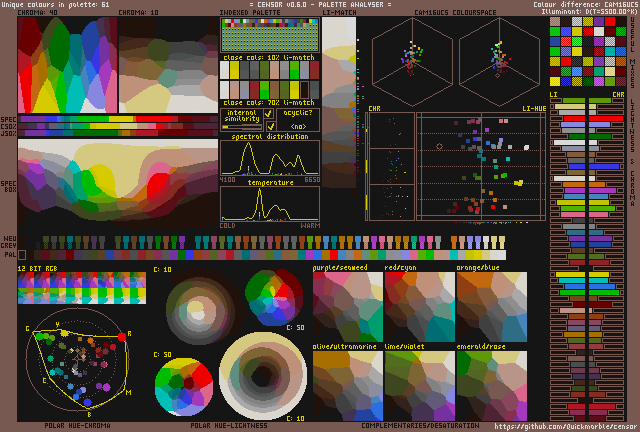The height and width of the screenshot is (432, 640).
Task: Click the 'USEFUL MIXES' vertical label
Action: point(633,51)
